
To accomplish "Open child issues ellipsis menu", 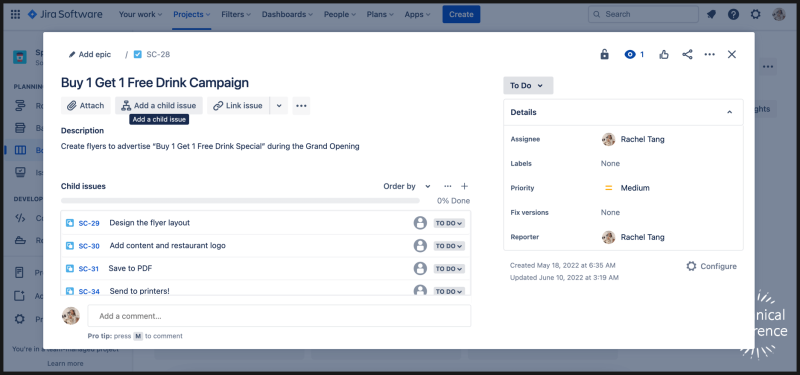I will click(447, 186).
